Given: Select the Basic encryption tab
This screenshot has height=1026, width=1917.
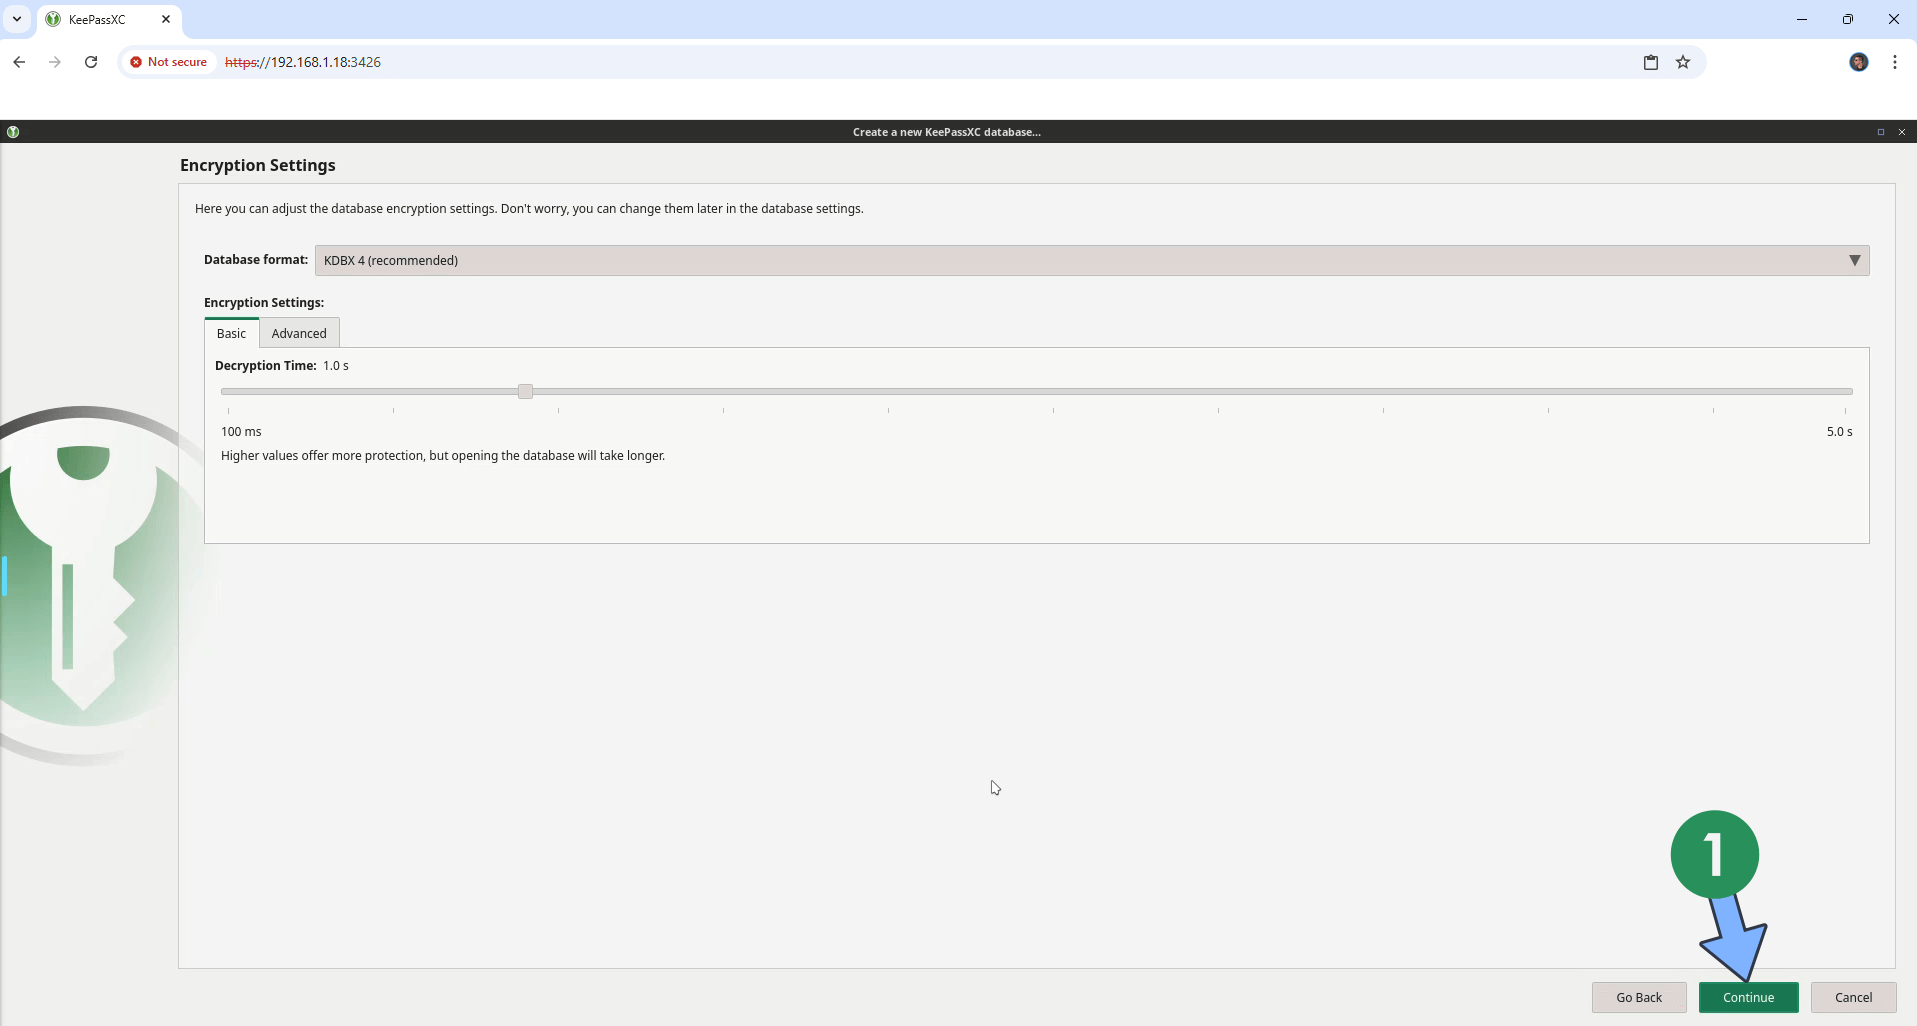Looking at the screenshot, I should coord(231,333).
